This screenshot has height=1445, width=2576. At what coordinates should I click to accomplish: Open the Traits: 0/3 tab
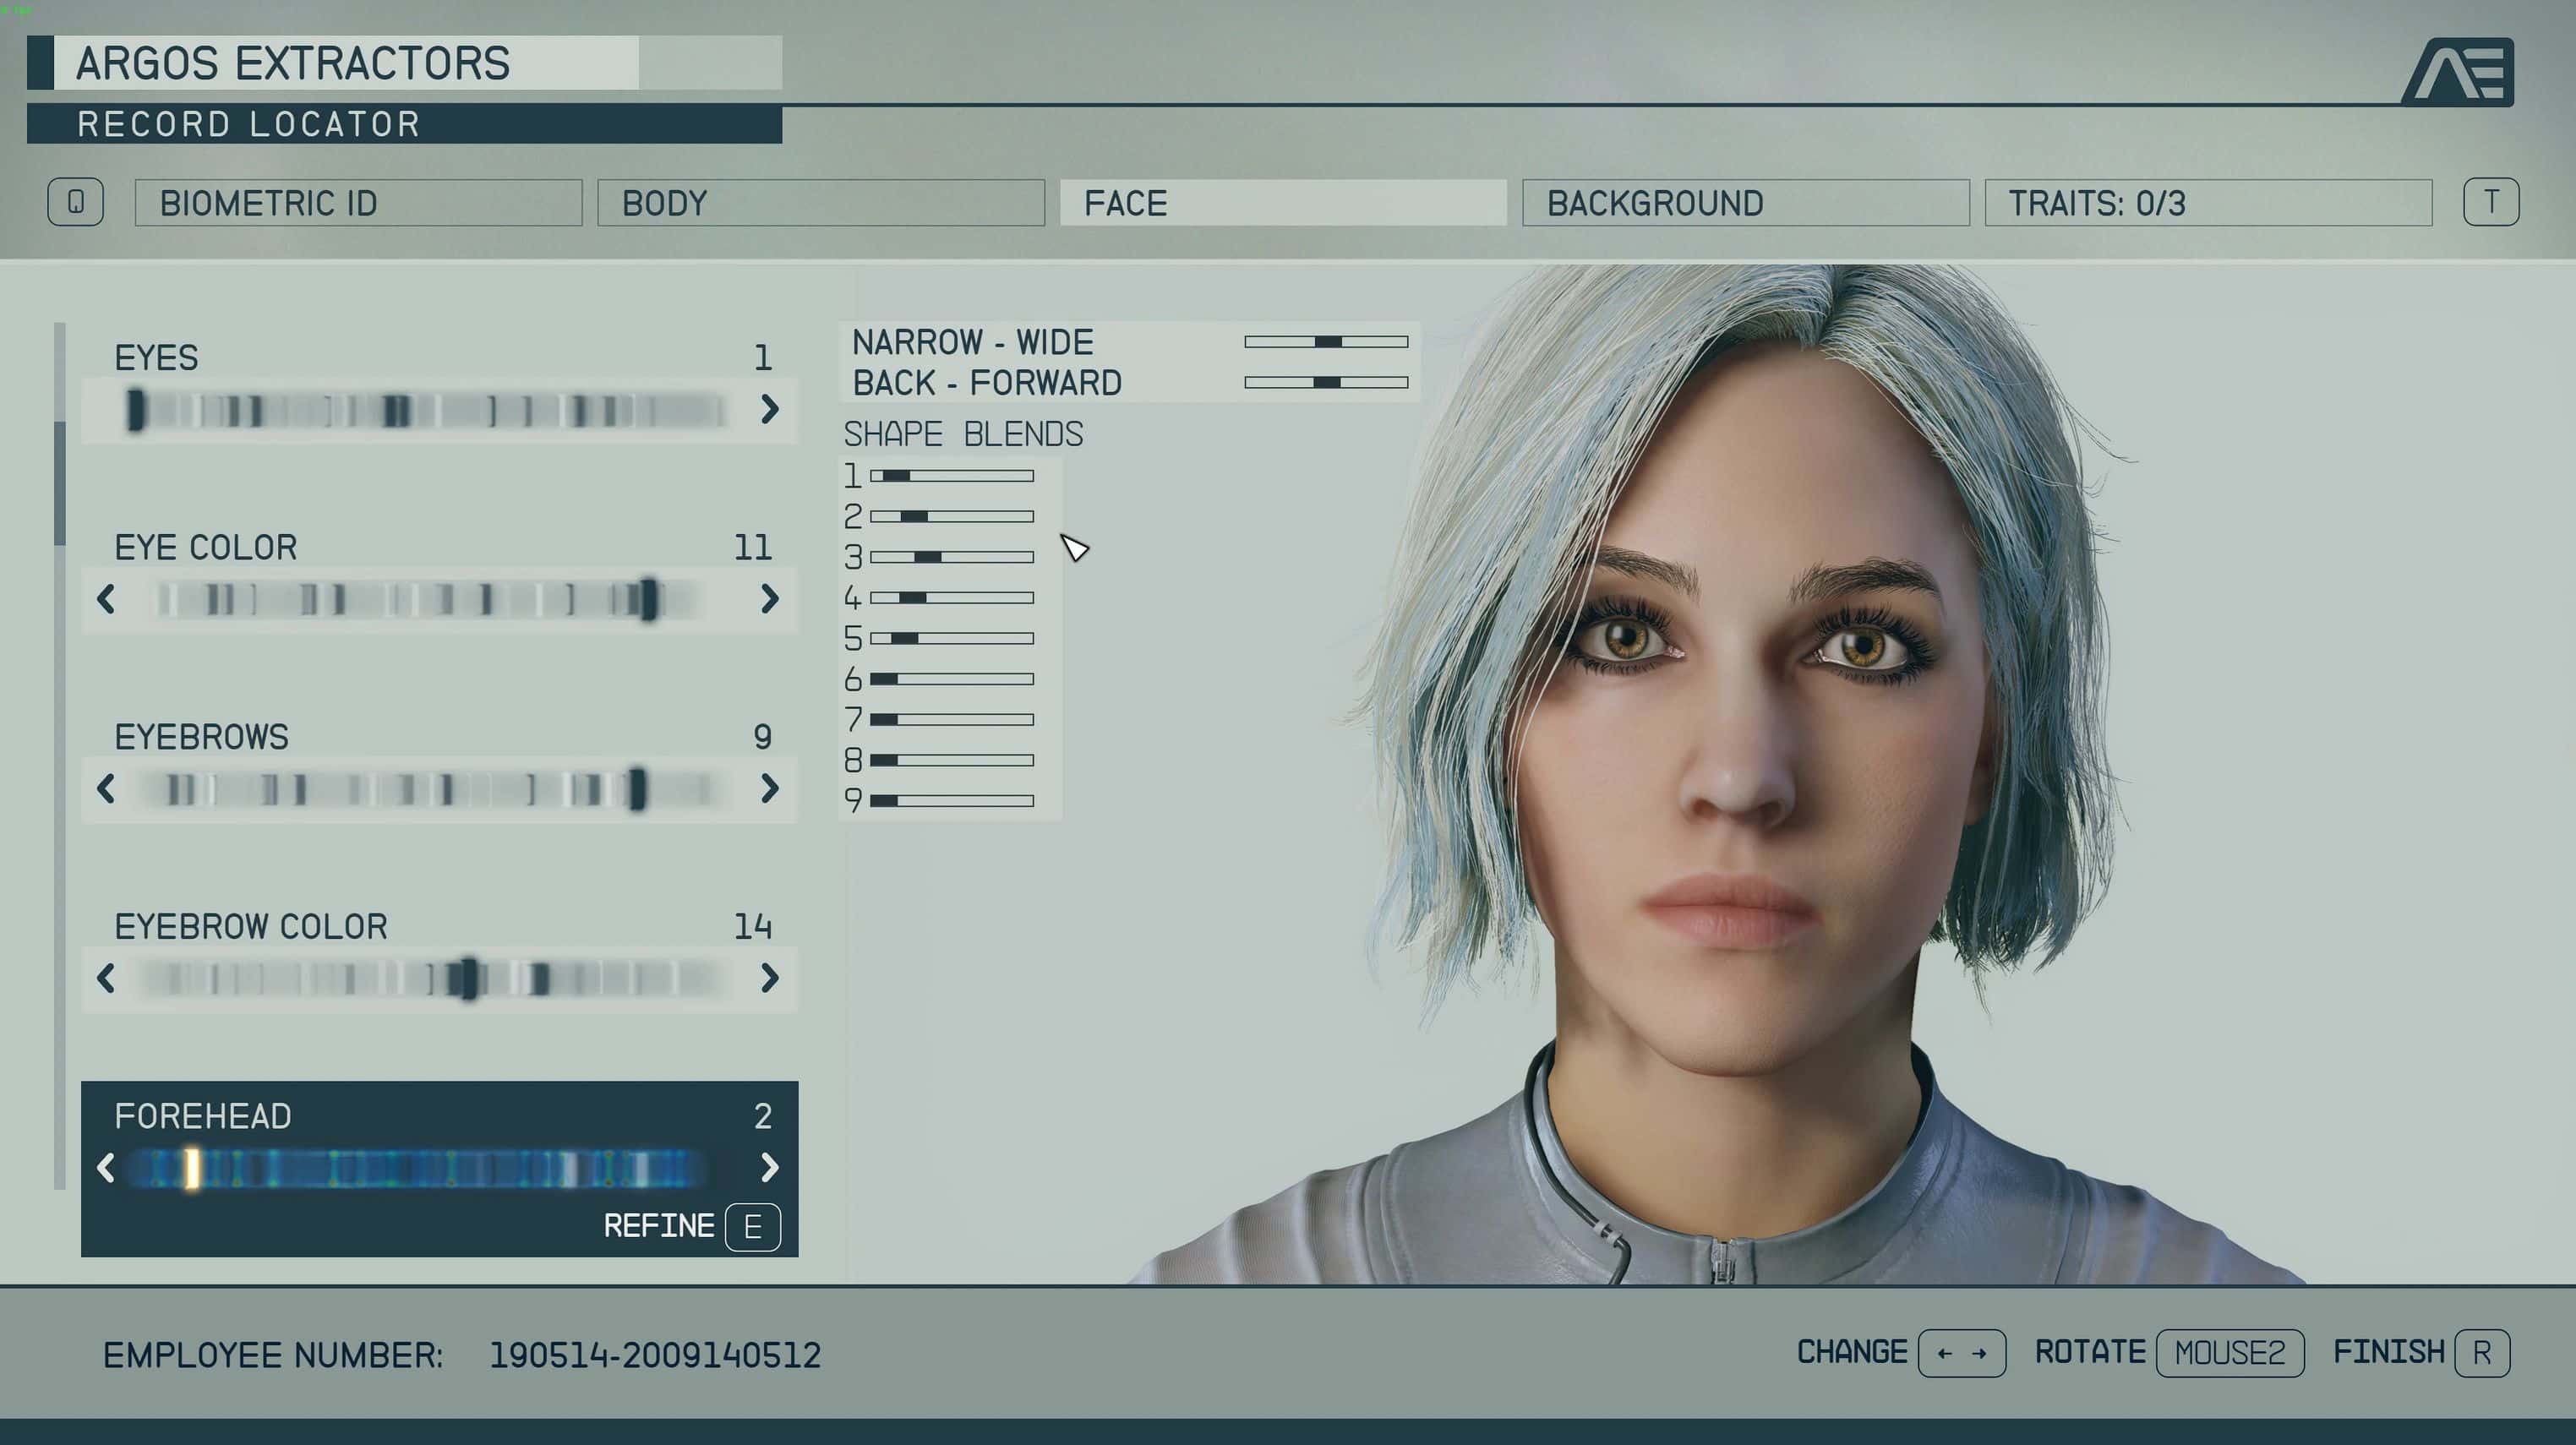[x=2207, y=203]
